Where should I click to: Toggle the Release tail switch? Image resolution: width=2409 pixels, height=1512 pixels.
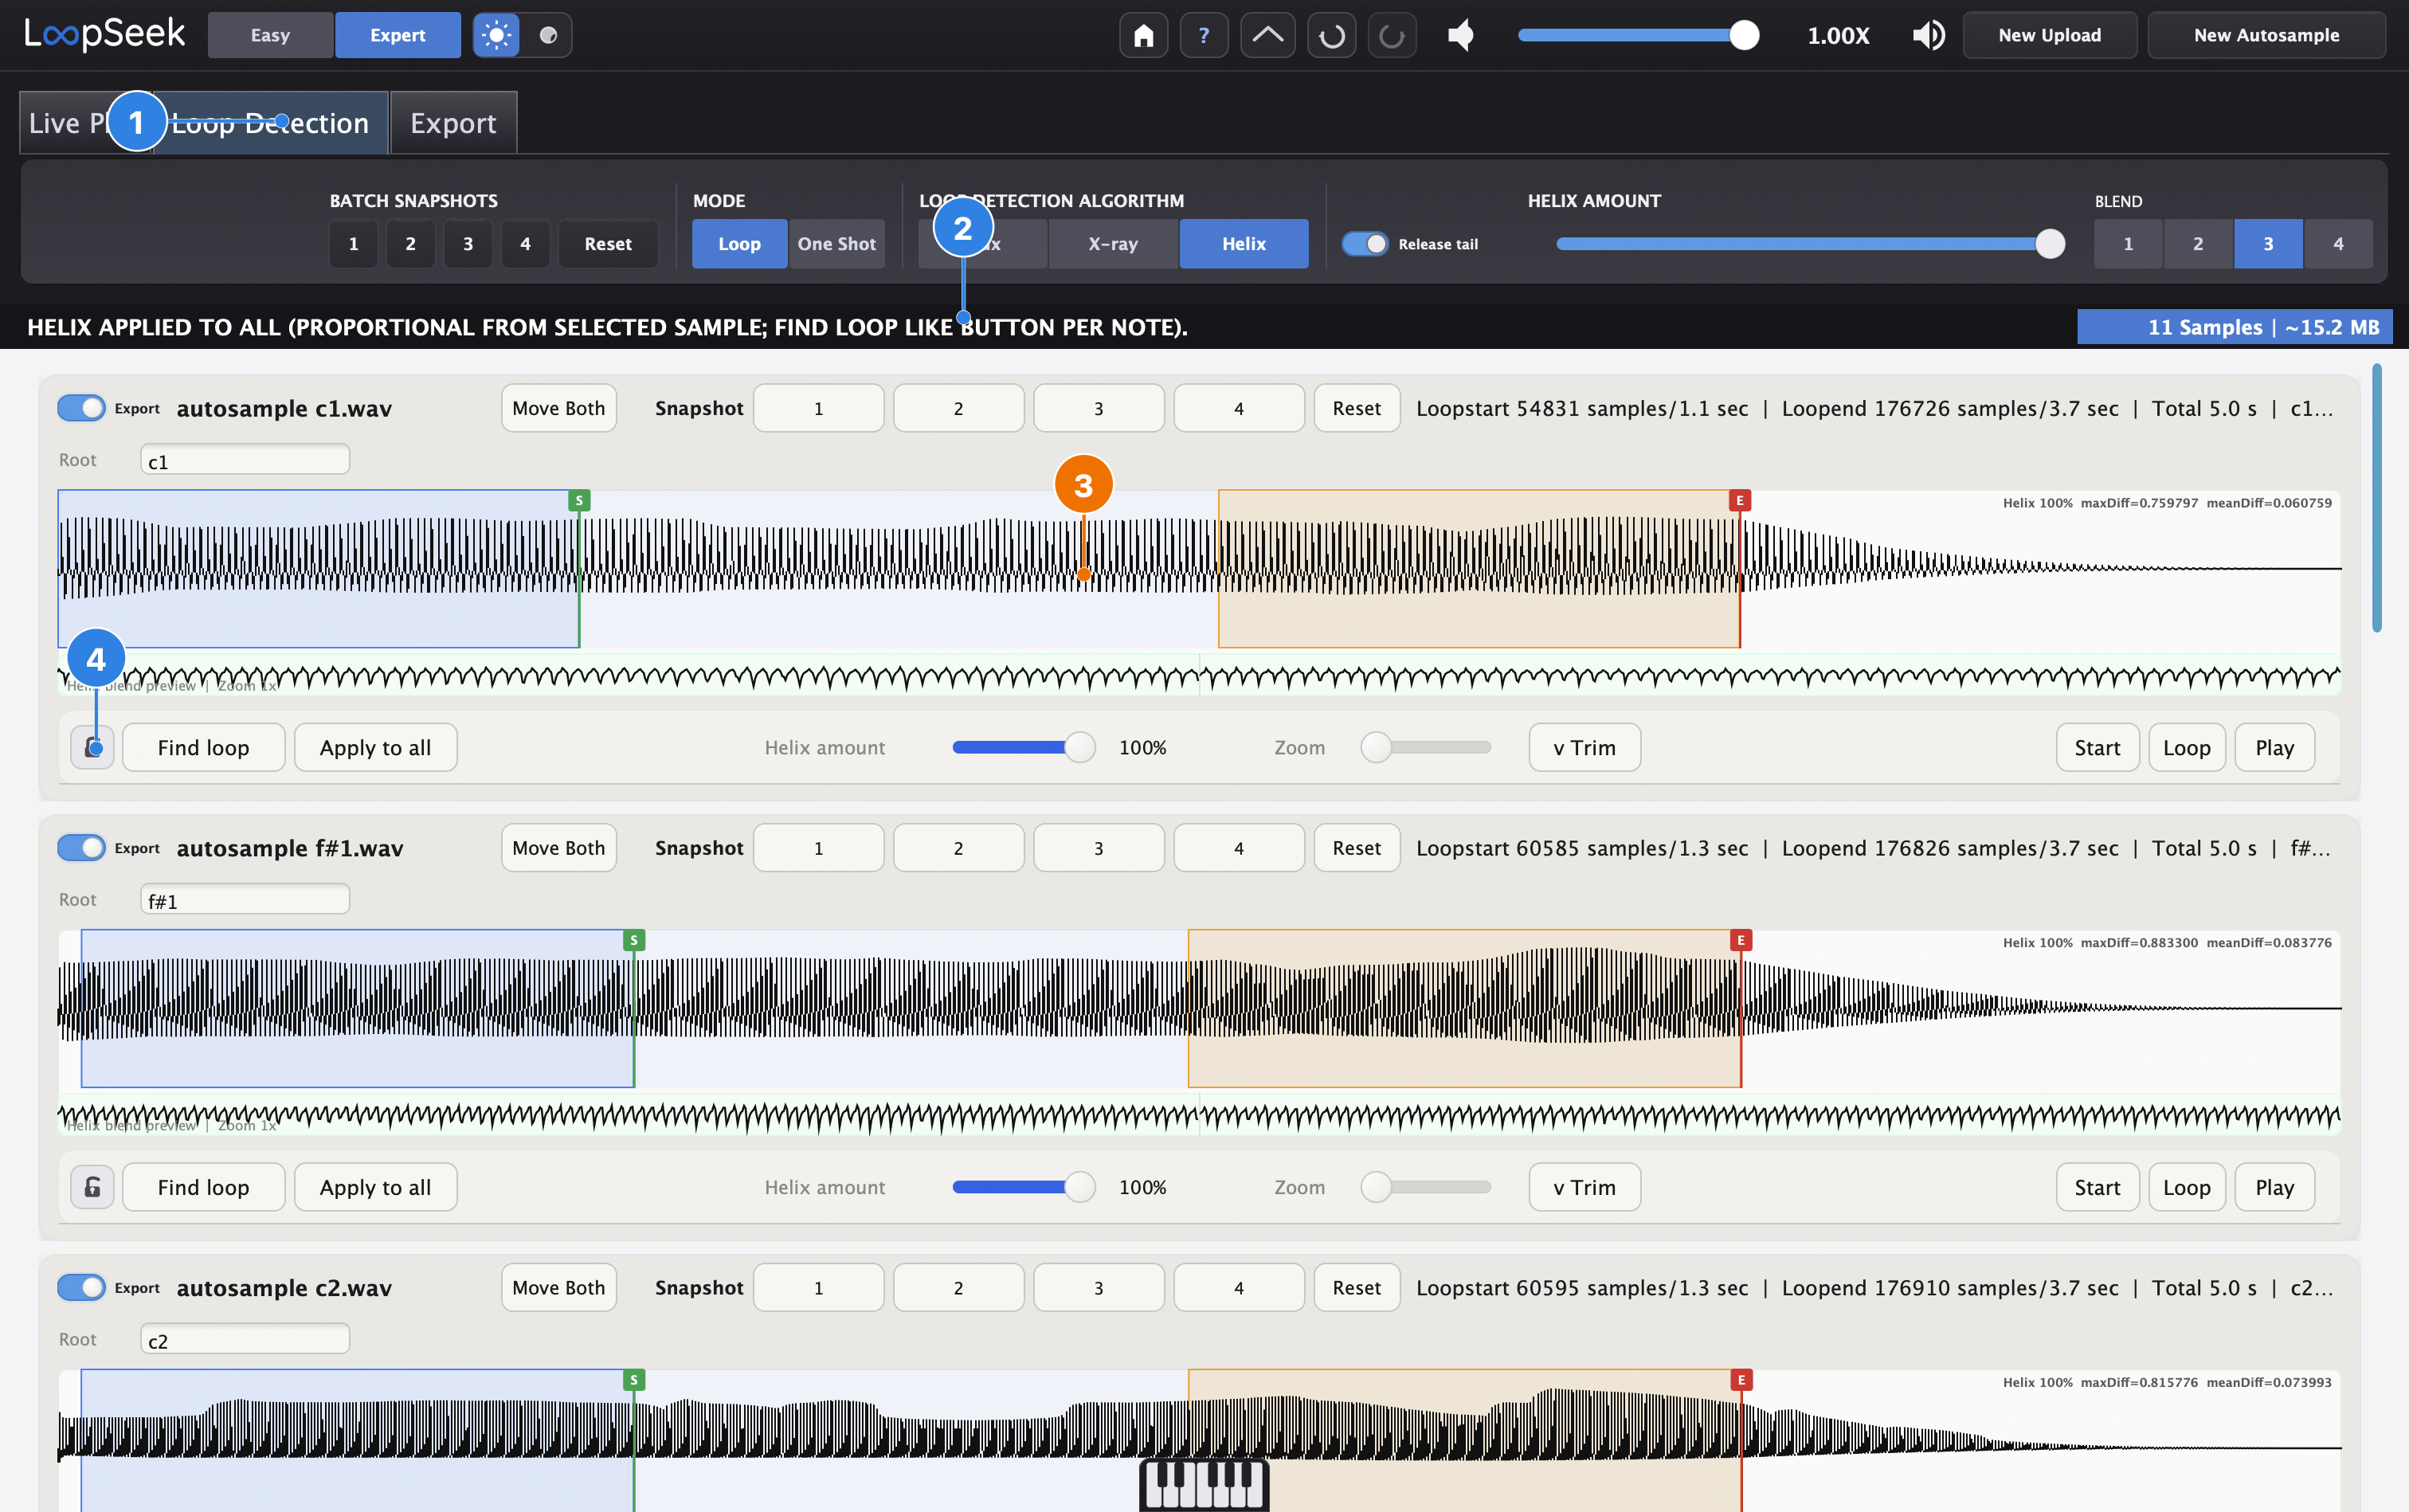[1365, 244]
